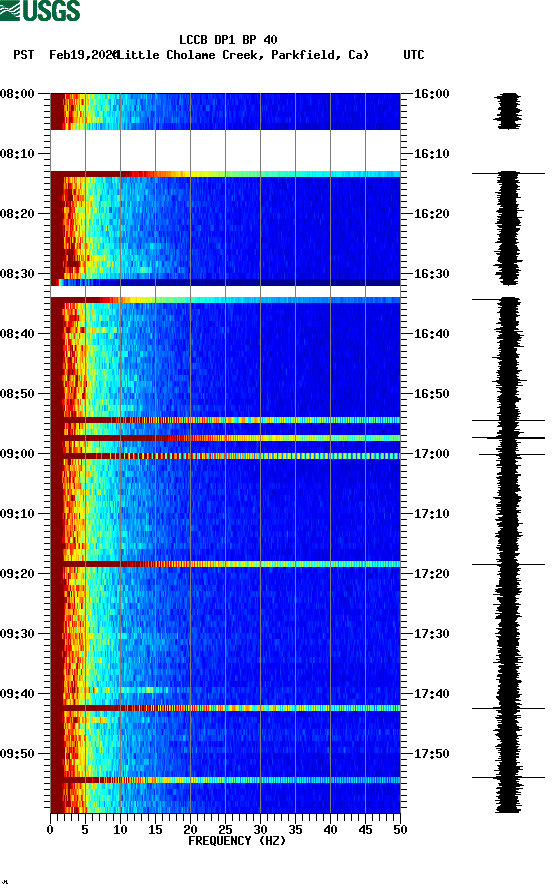Click the 'Feb19' date text
Screen dimensions: 552x893
[x=66, y=55]
